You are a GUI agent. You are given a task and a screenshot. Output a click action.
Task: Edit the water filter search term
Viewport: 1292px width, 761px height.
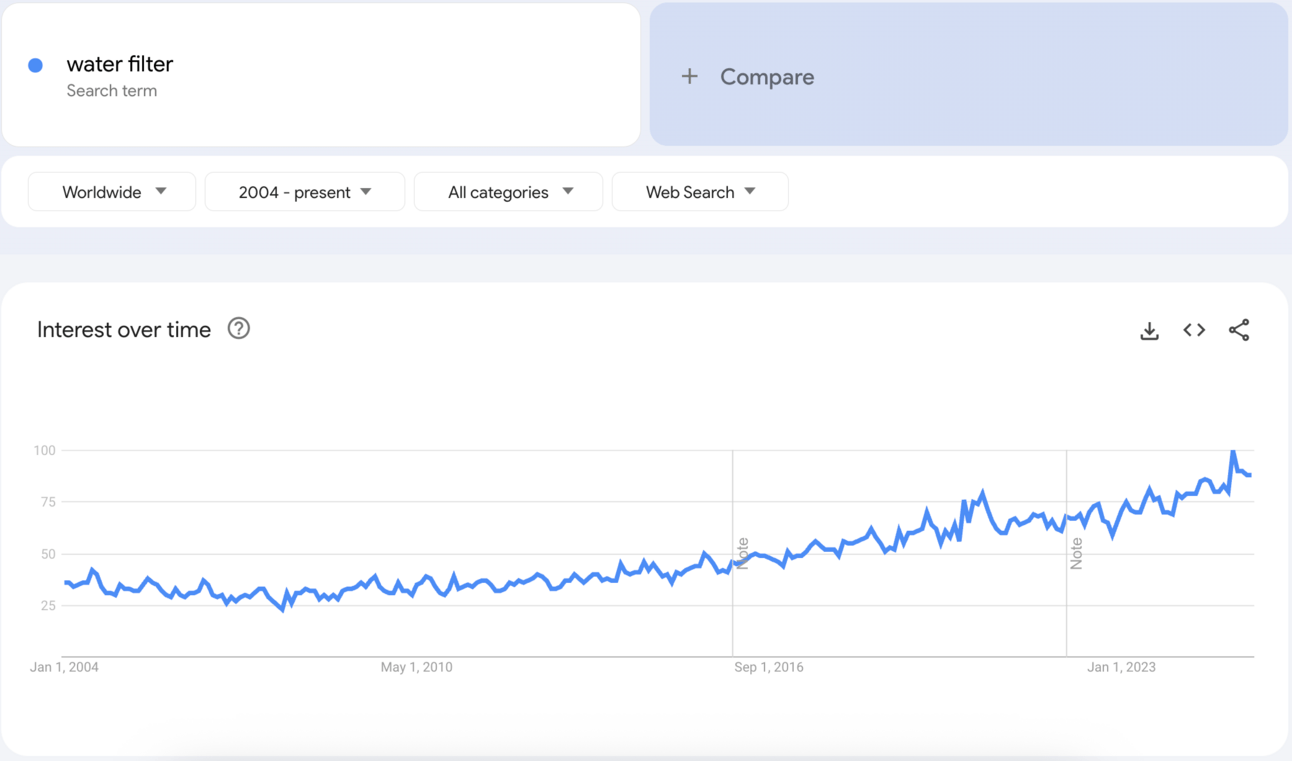coord(120,64)
